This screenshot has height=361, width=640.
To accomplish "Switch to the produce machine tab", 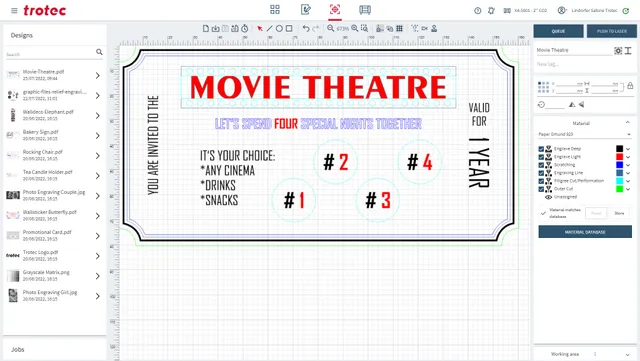I will coord(365,9).
